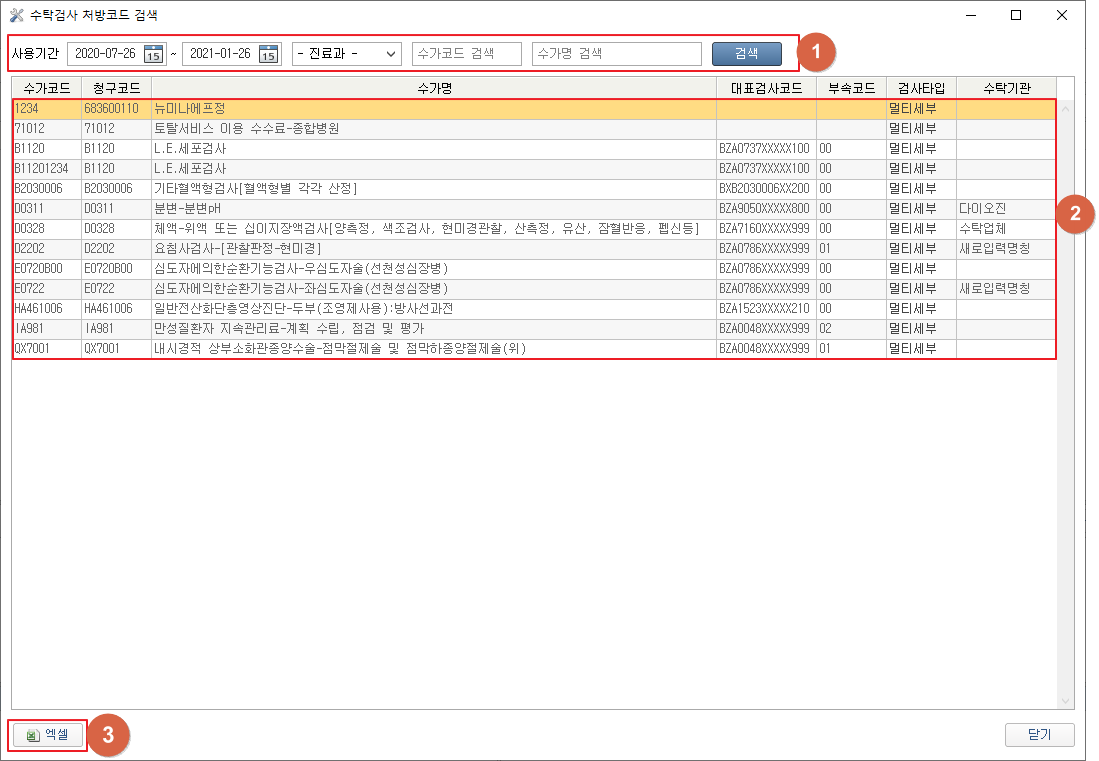
Task: Maximize the 수탁검사 처방코드 검색 window
Action: click(1016, 15)
